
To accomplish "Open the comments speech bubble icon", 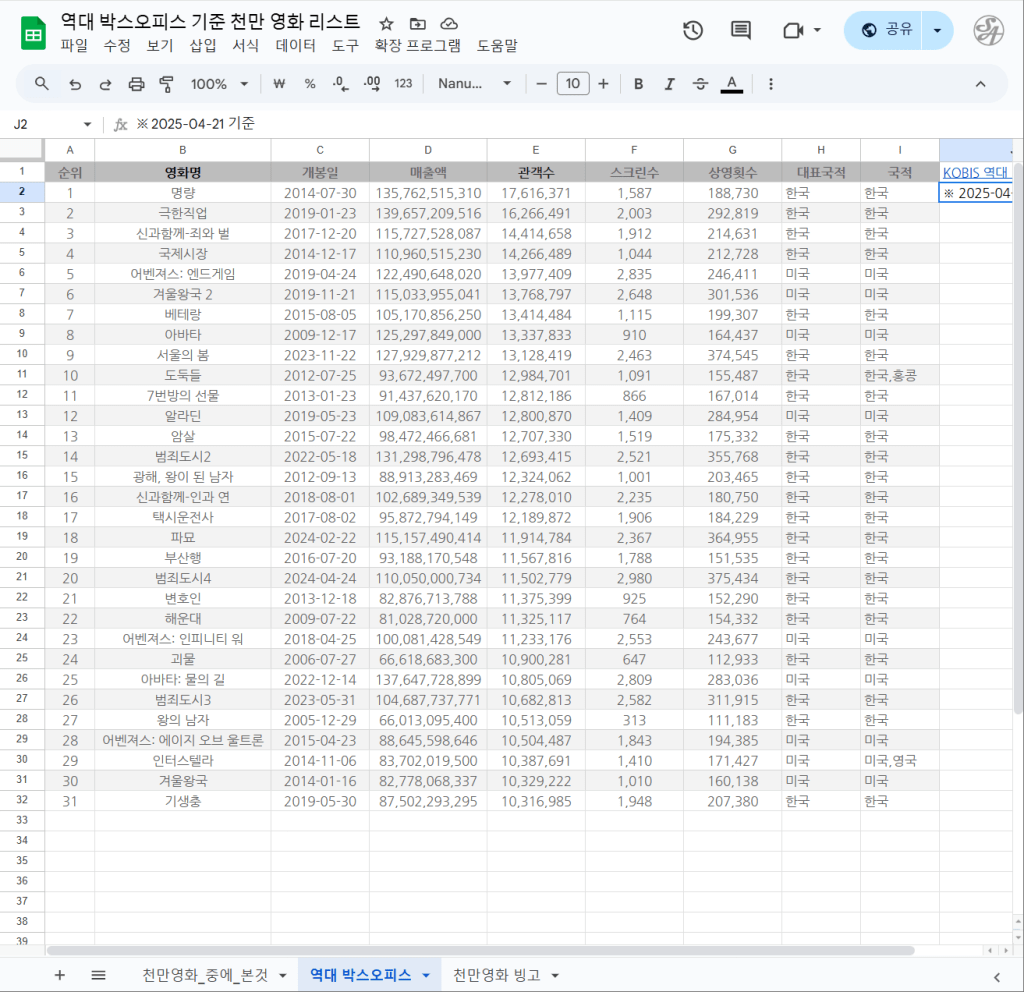I will [741, 30].
